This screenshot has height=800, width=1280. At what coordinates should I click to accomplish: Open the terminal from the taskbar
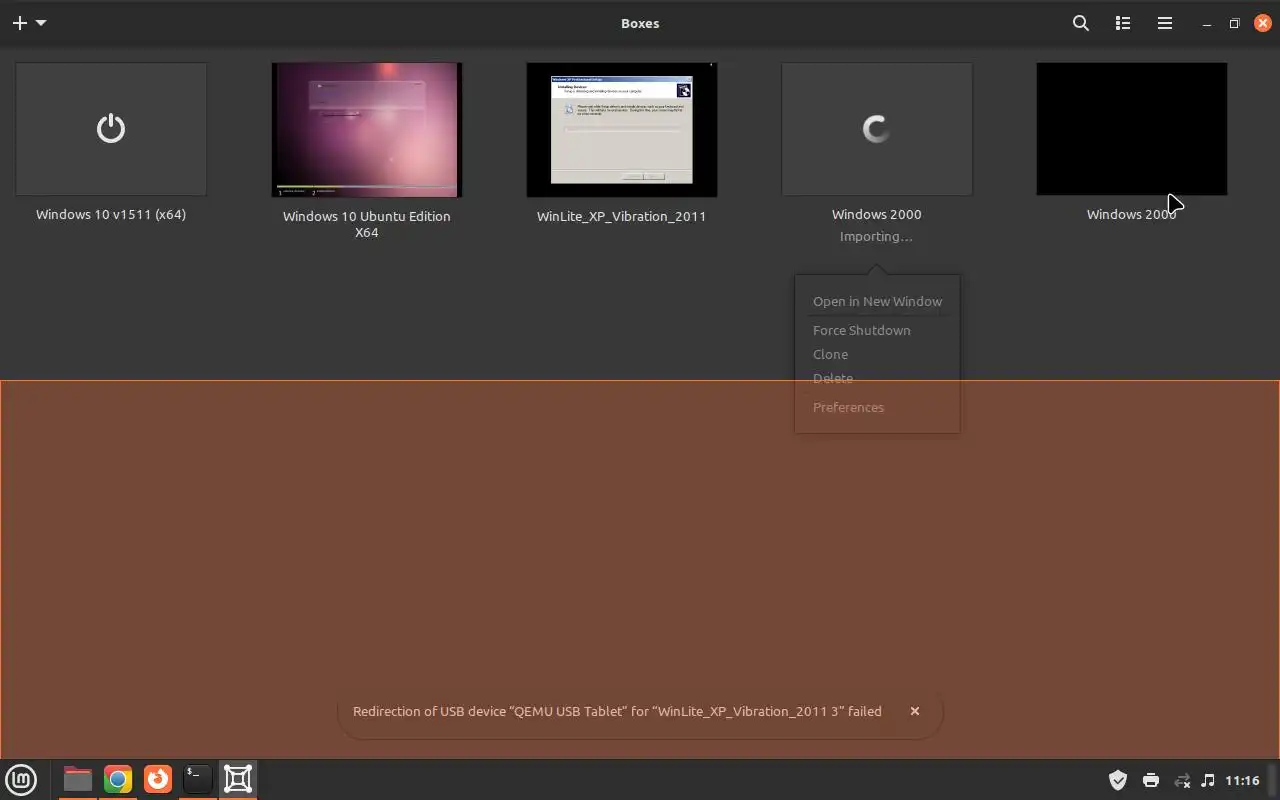[198, 779]
